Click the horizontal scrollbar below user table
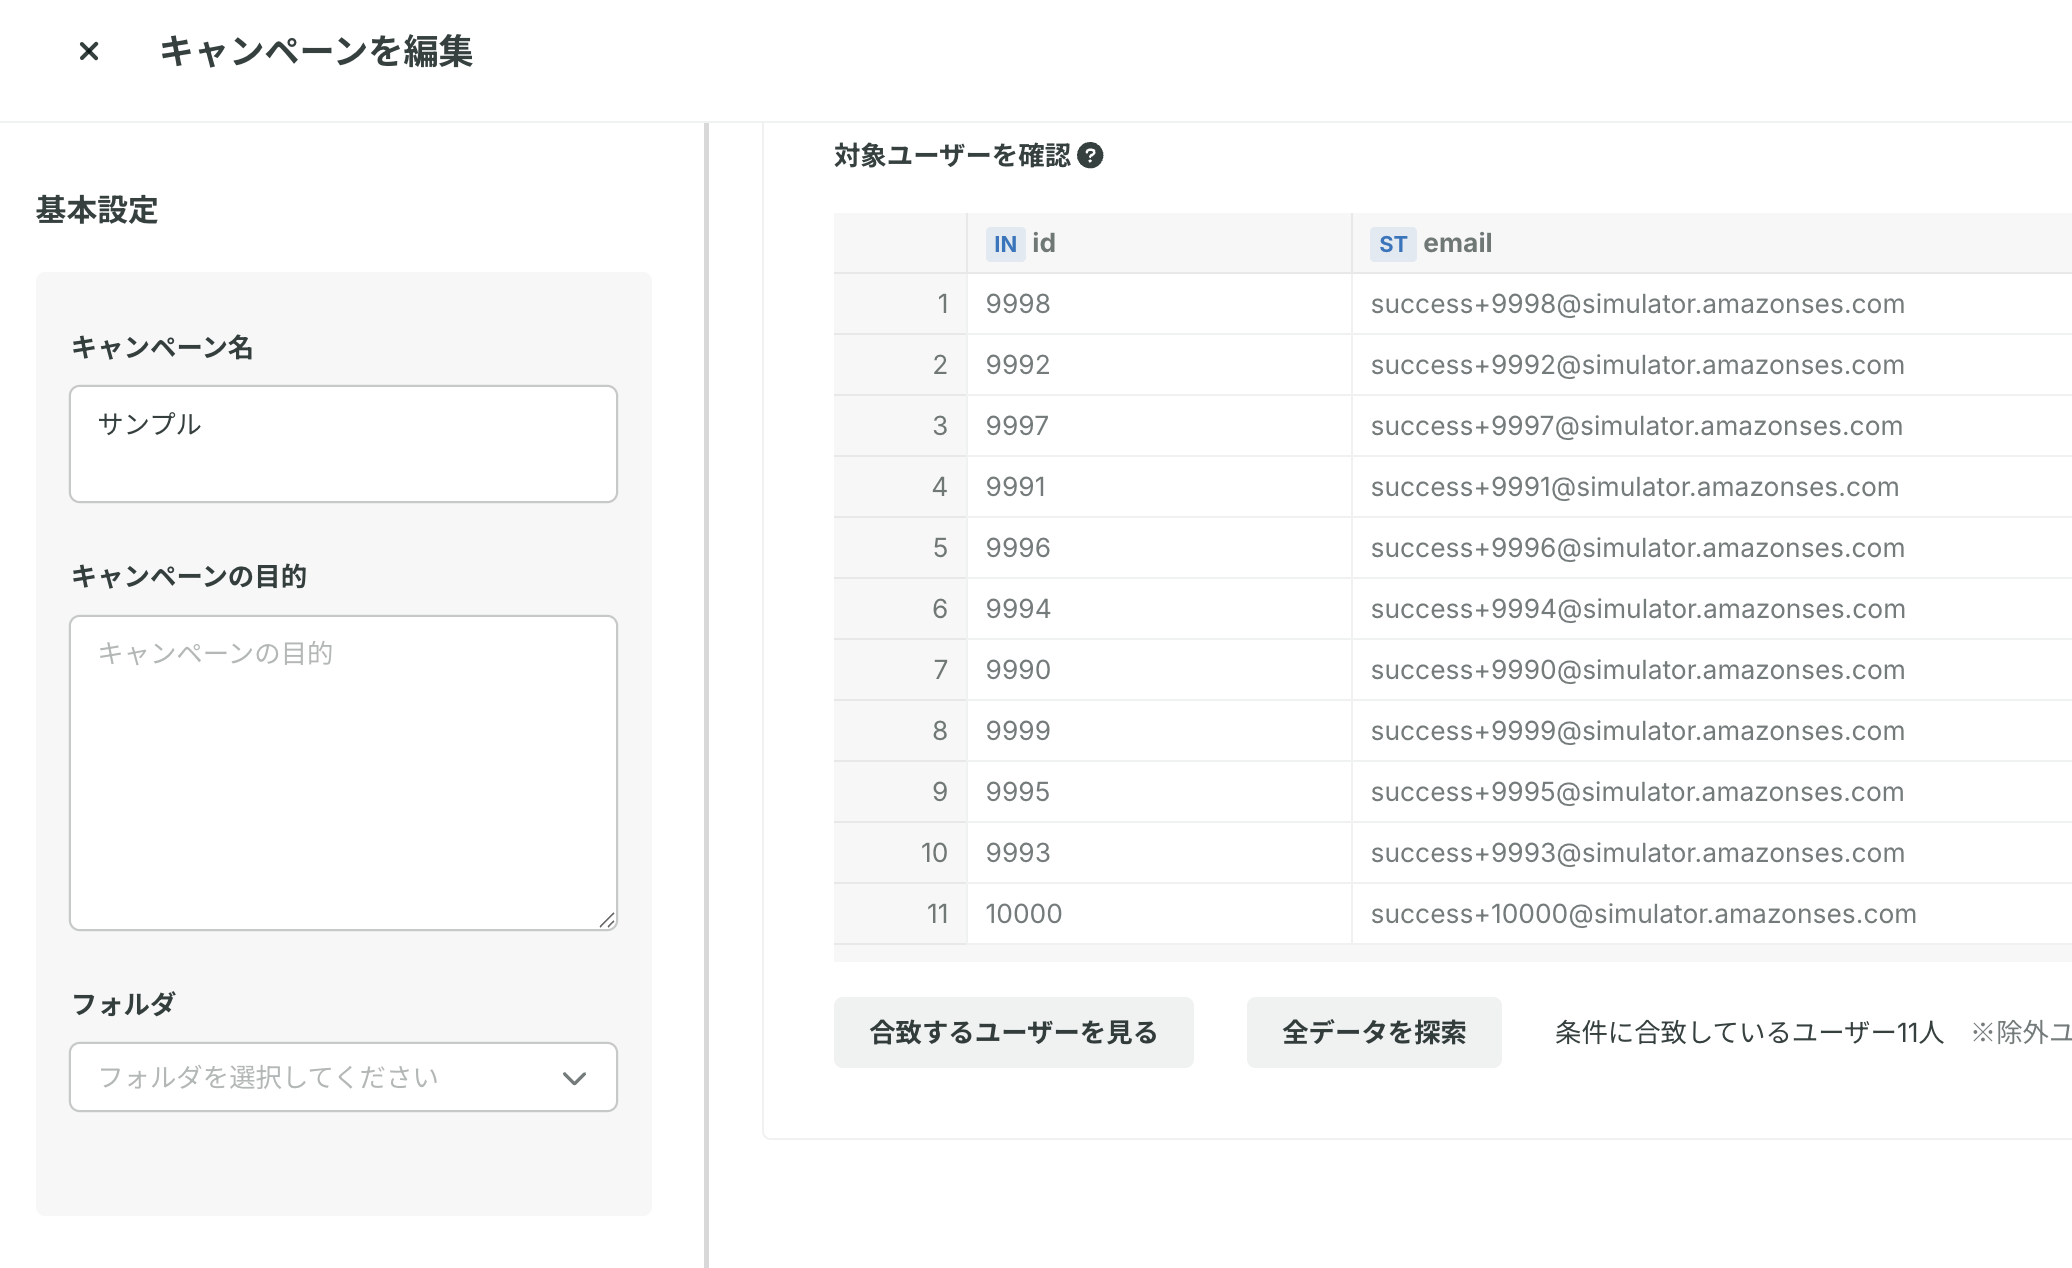This screenshot has height=1268, width=2072. click(x=1450, y=953)
